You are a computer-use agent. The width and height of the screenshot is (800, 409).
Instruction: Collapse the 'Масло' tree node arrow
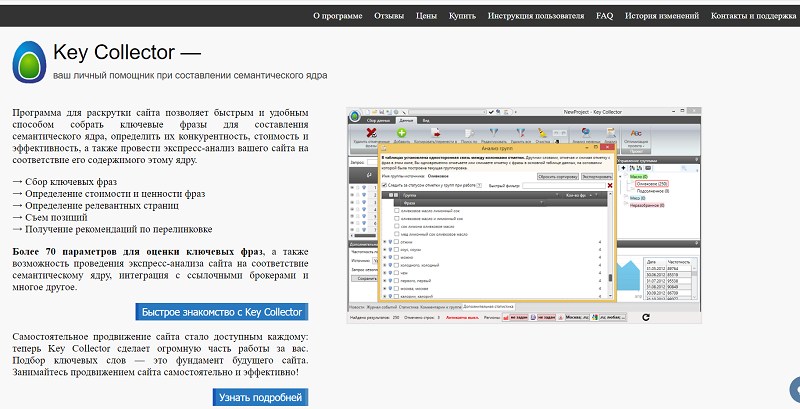pos(620,176)
